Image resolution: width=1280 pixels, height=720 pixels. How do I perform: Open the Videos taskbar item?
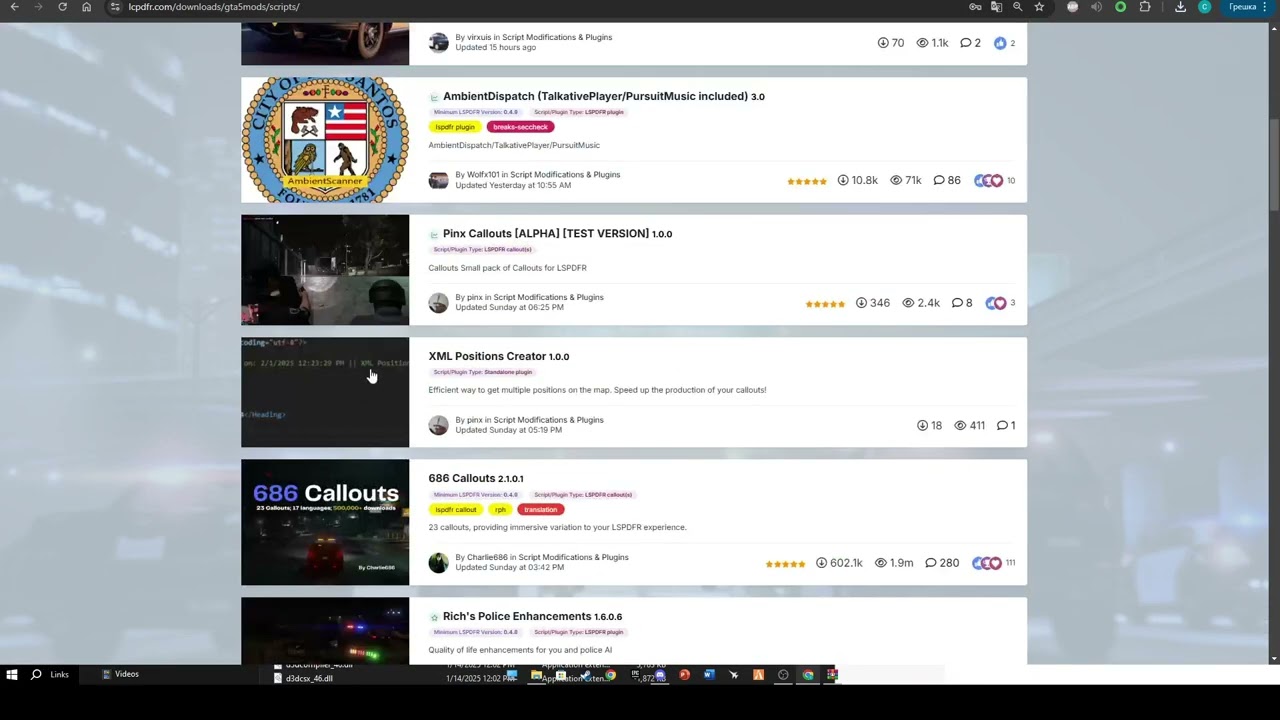tap(120, 674)
